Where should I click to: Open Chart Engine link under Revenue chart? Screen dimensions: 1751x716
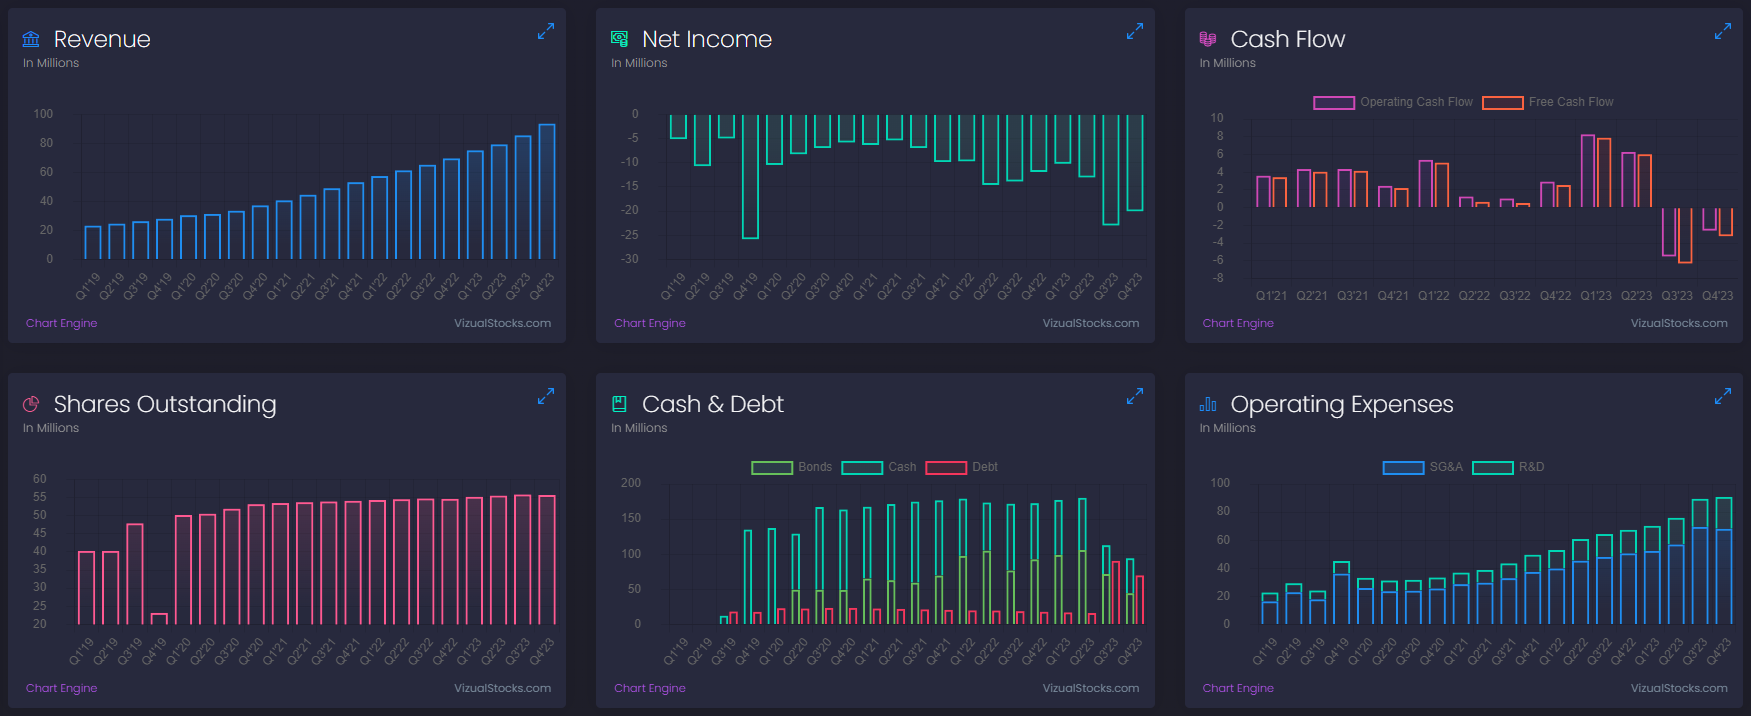62,323
